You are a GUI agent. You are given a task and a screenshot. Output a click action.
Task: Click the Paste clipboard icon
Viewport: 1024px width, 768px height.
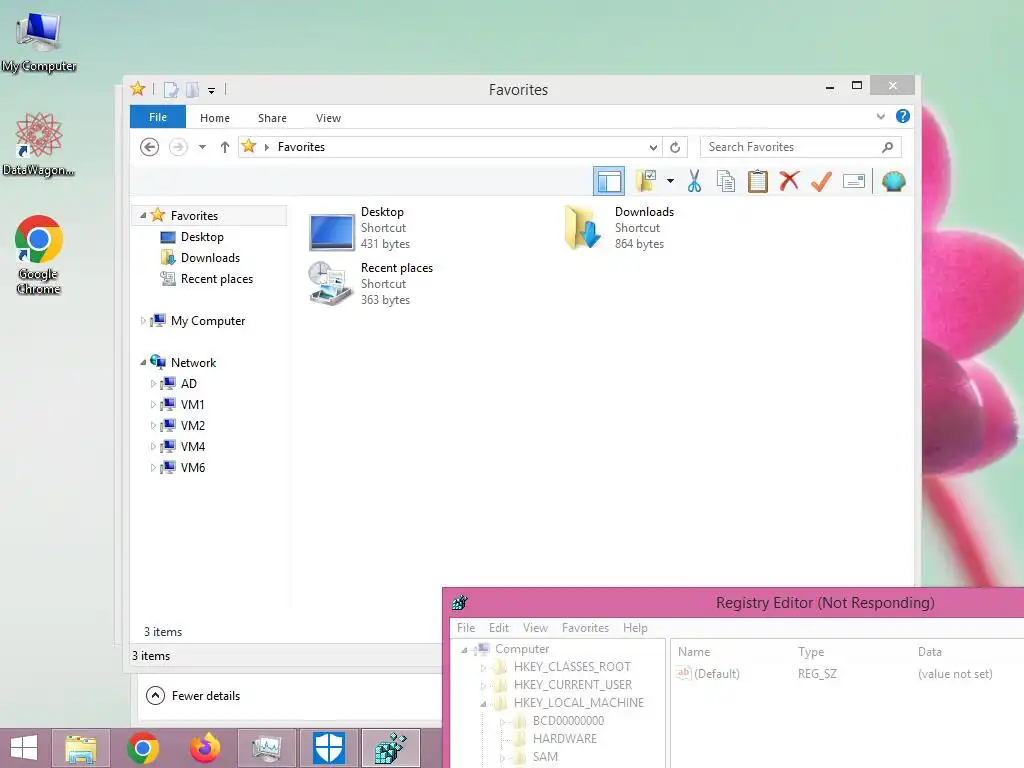pos(758,181)
